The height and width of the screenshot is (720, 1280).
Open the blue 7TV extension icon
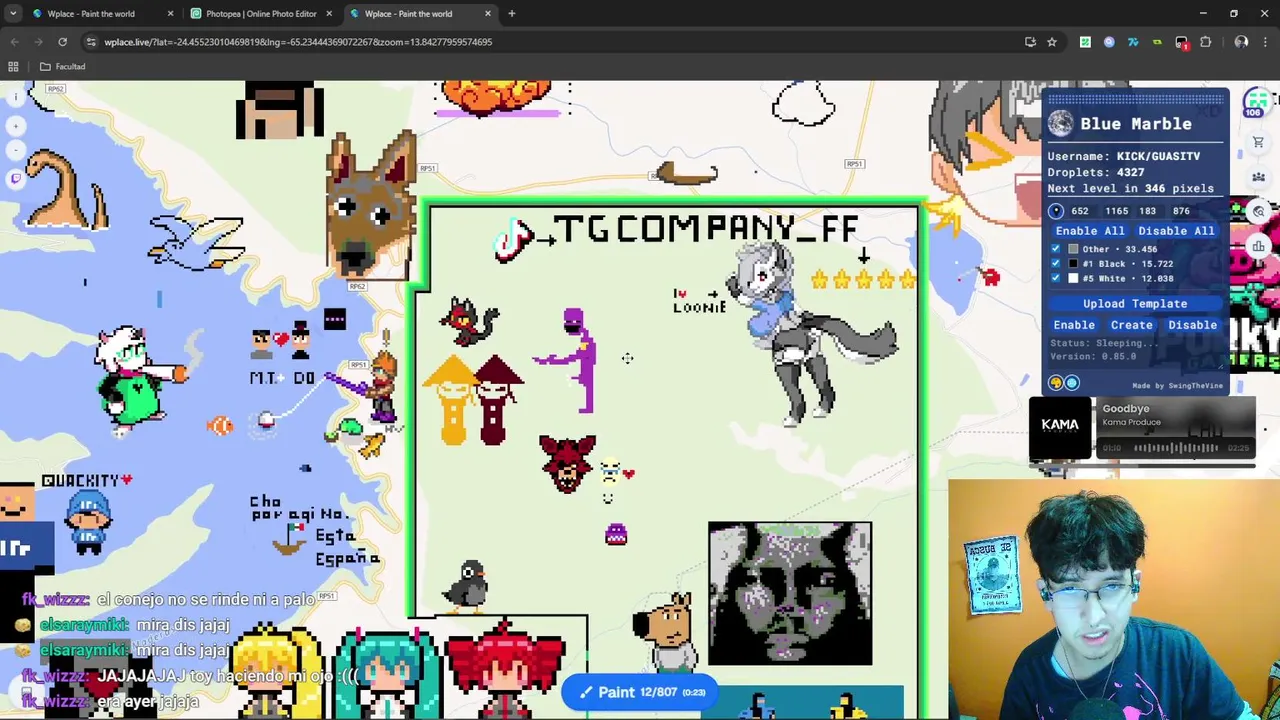(1133, 42)
